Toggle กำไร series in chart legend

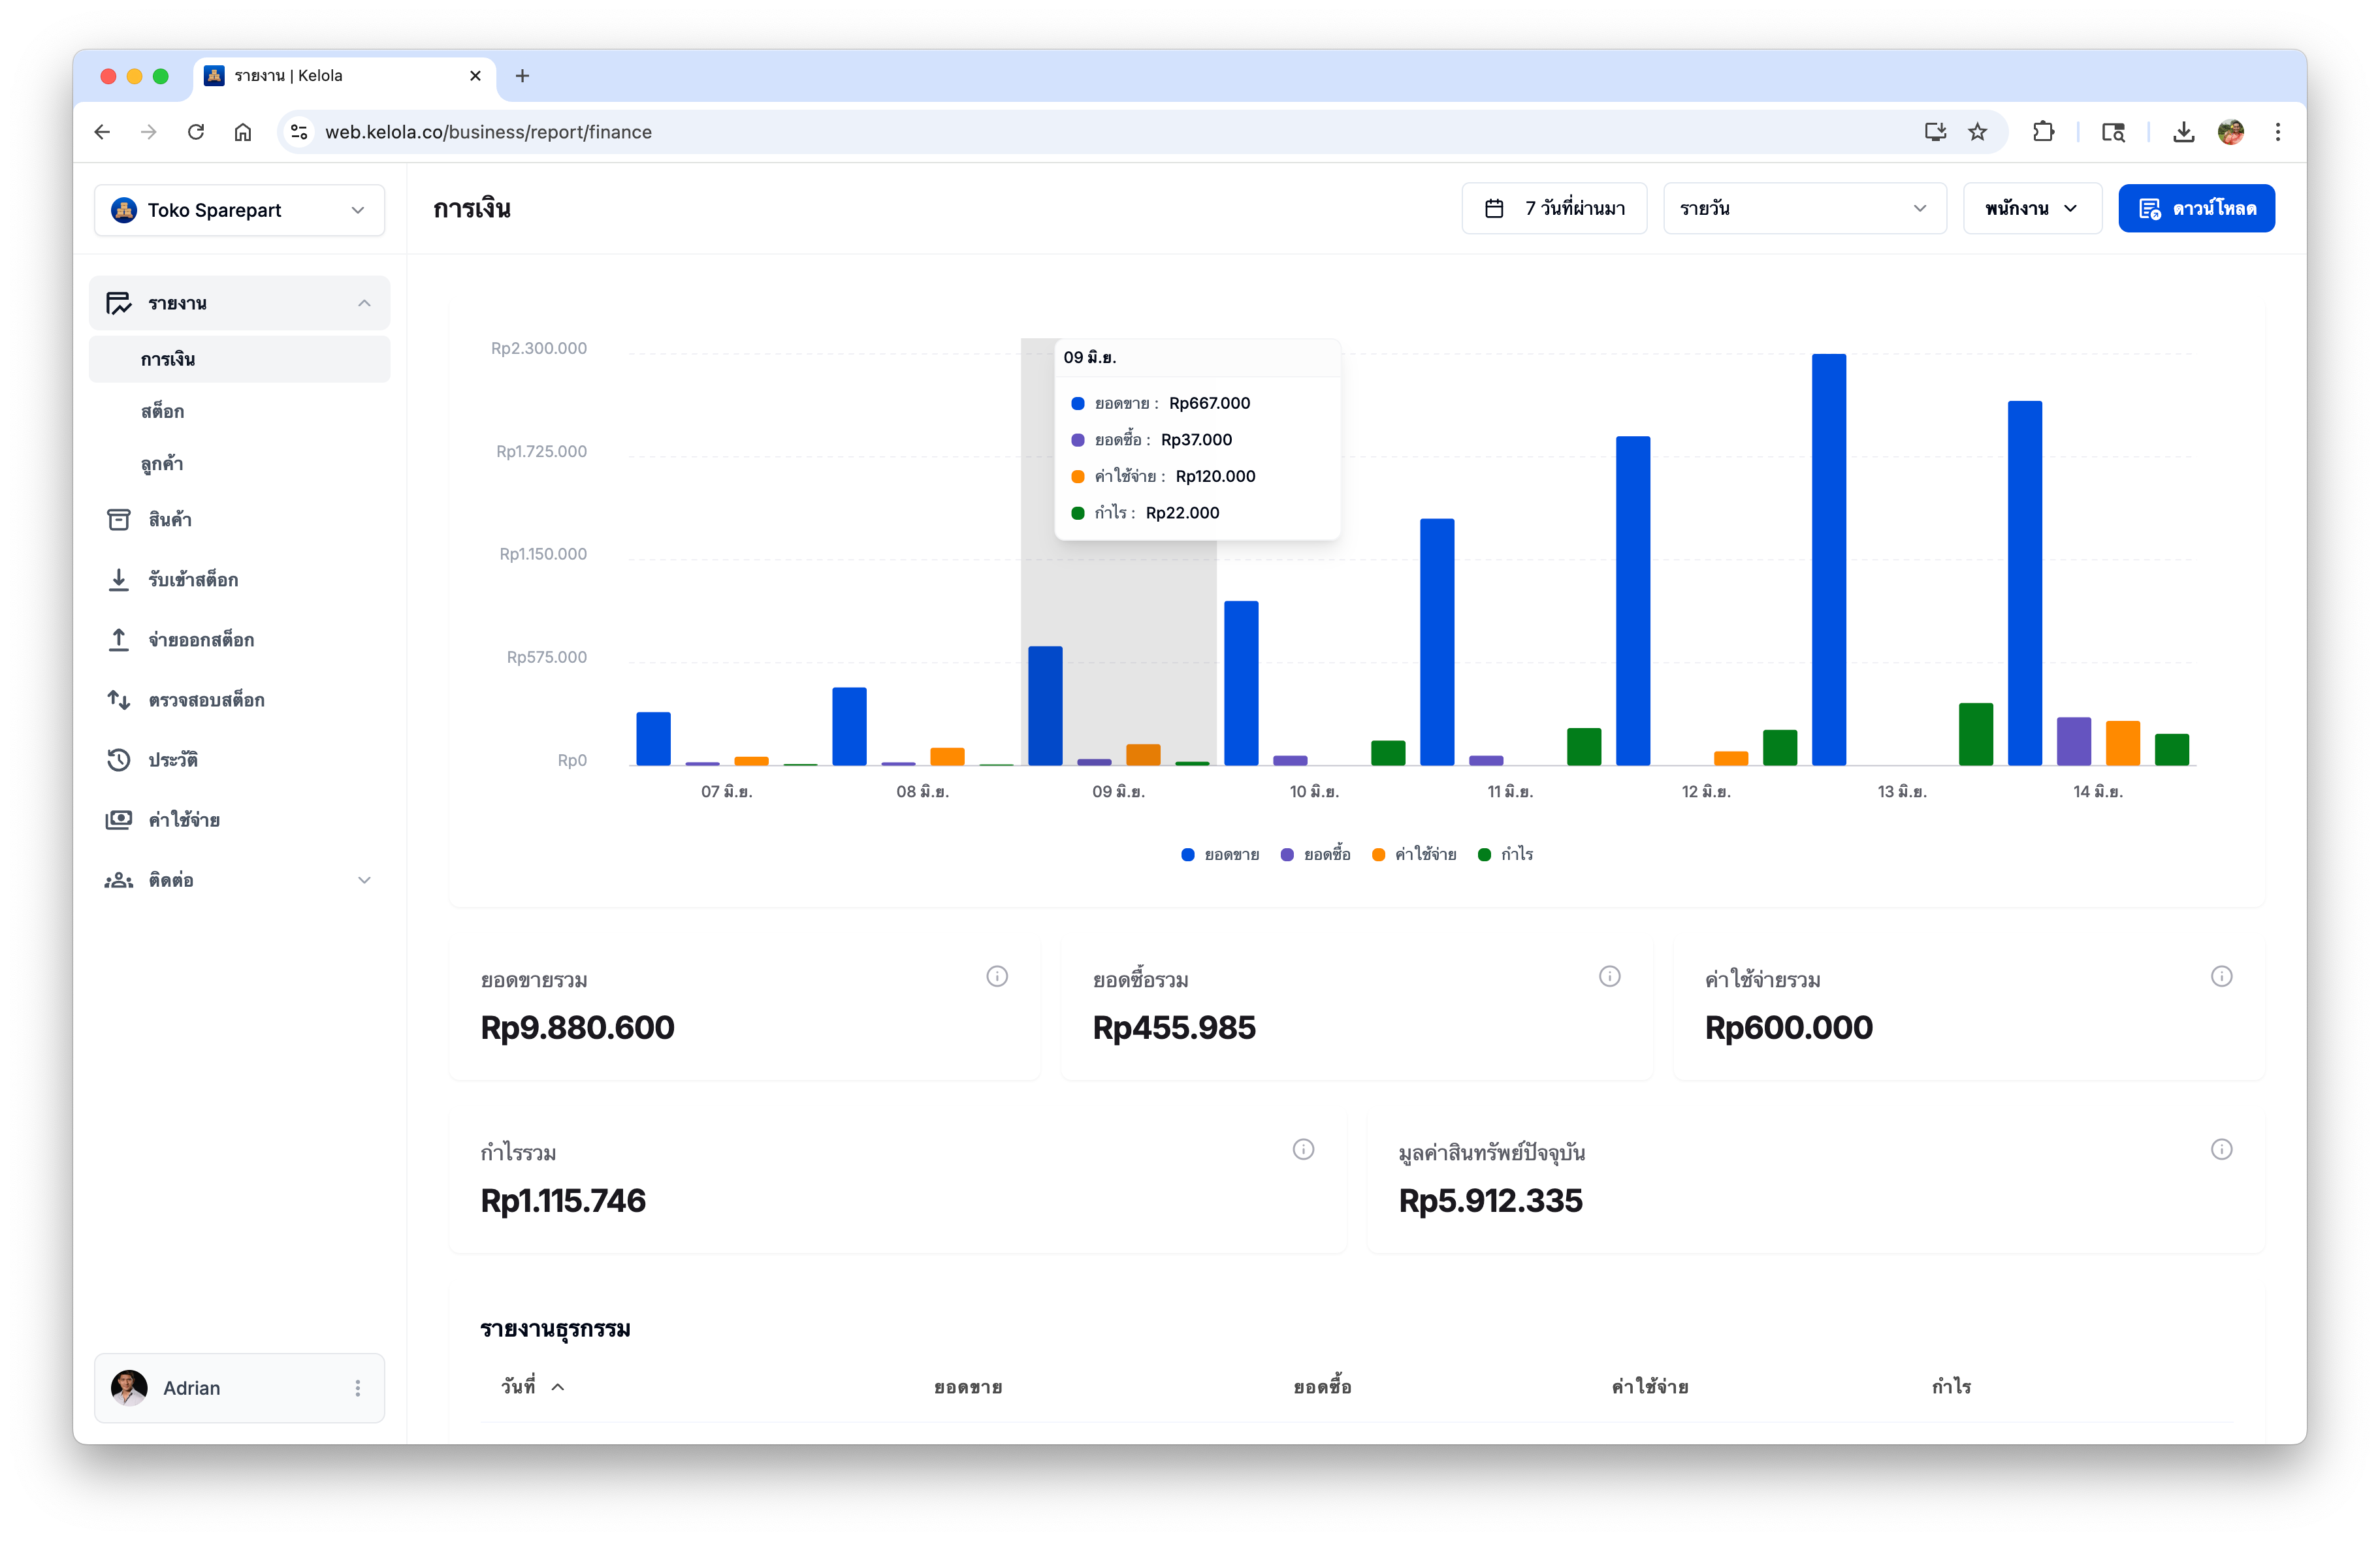pyautogui.click(x=1504, y=854)
